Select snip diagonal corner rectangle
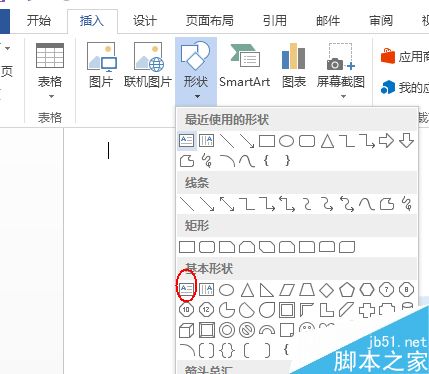This screenshot has height=374, width=429. point(267,247)
